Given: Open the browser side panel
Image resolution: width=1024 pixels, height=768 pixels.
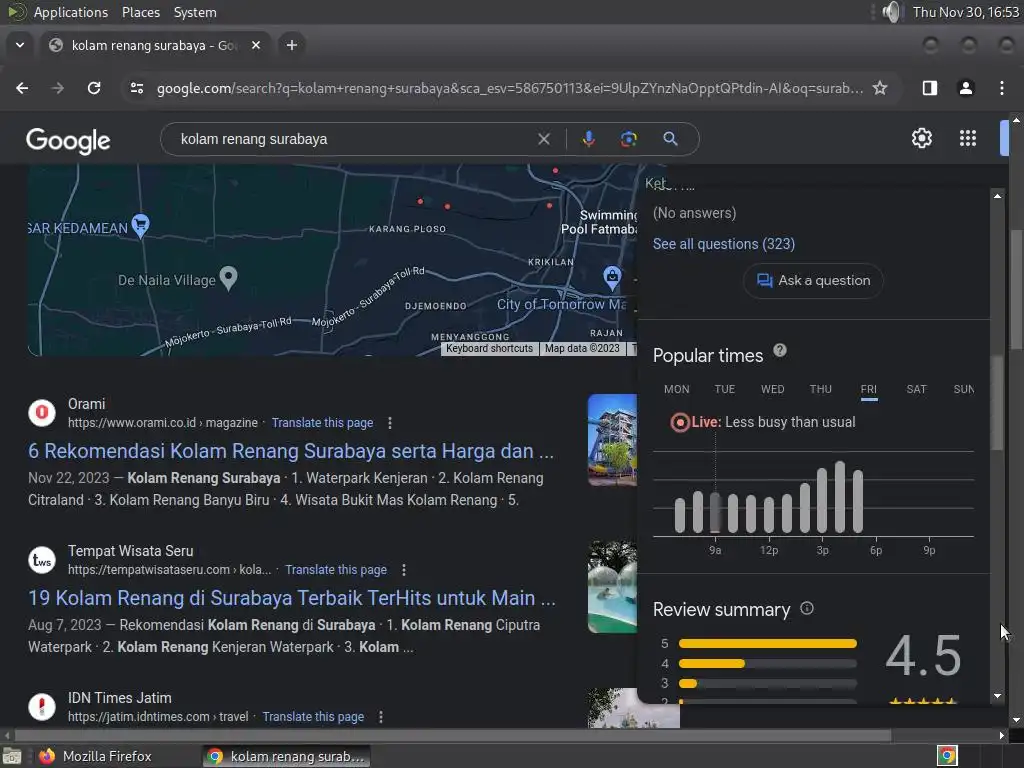Looking at the screenshot, I should click(930, 88).
